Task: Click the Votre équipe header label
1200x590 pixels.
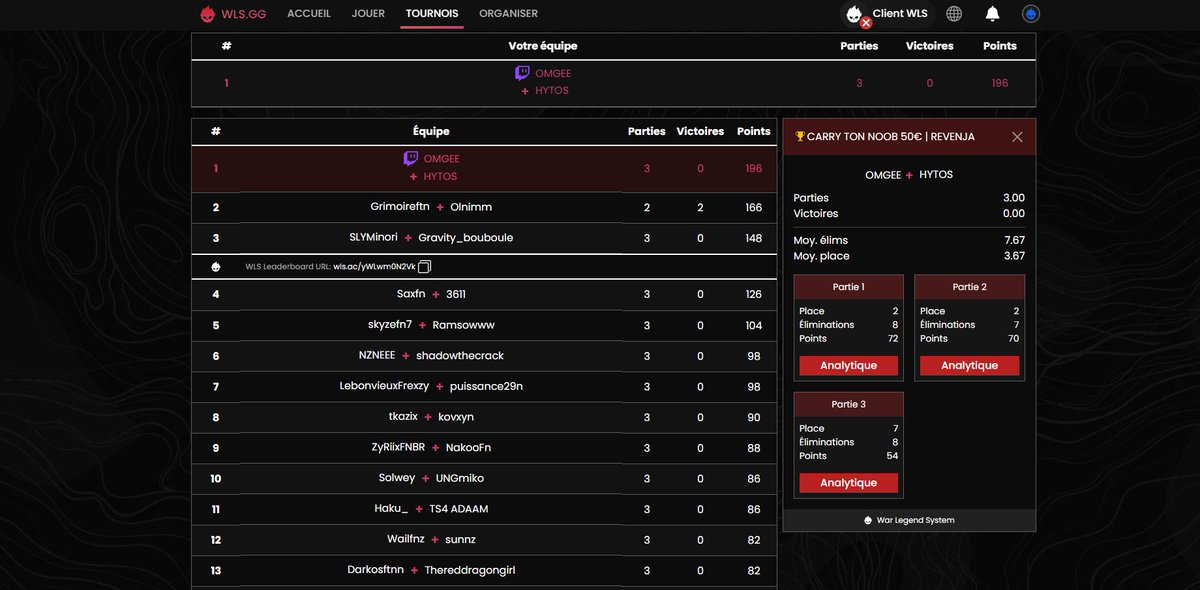Action: pyautogui.click(x=543, y=46)
